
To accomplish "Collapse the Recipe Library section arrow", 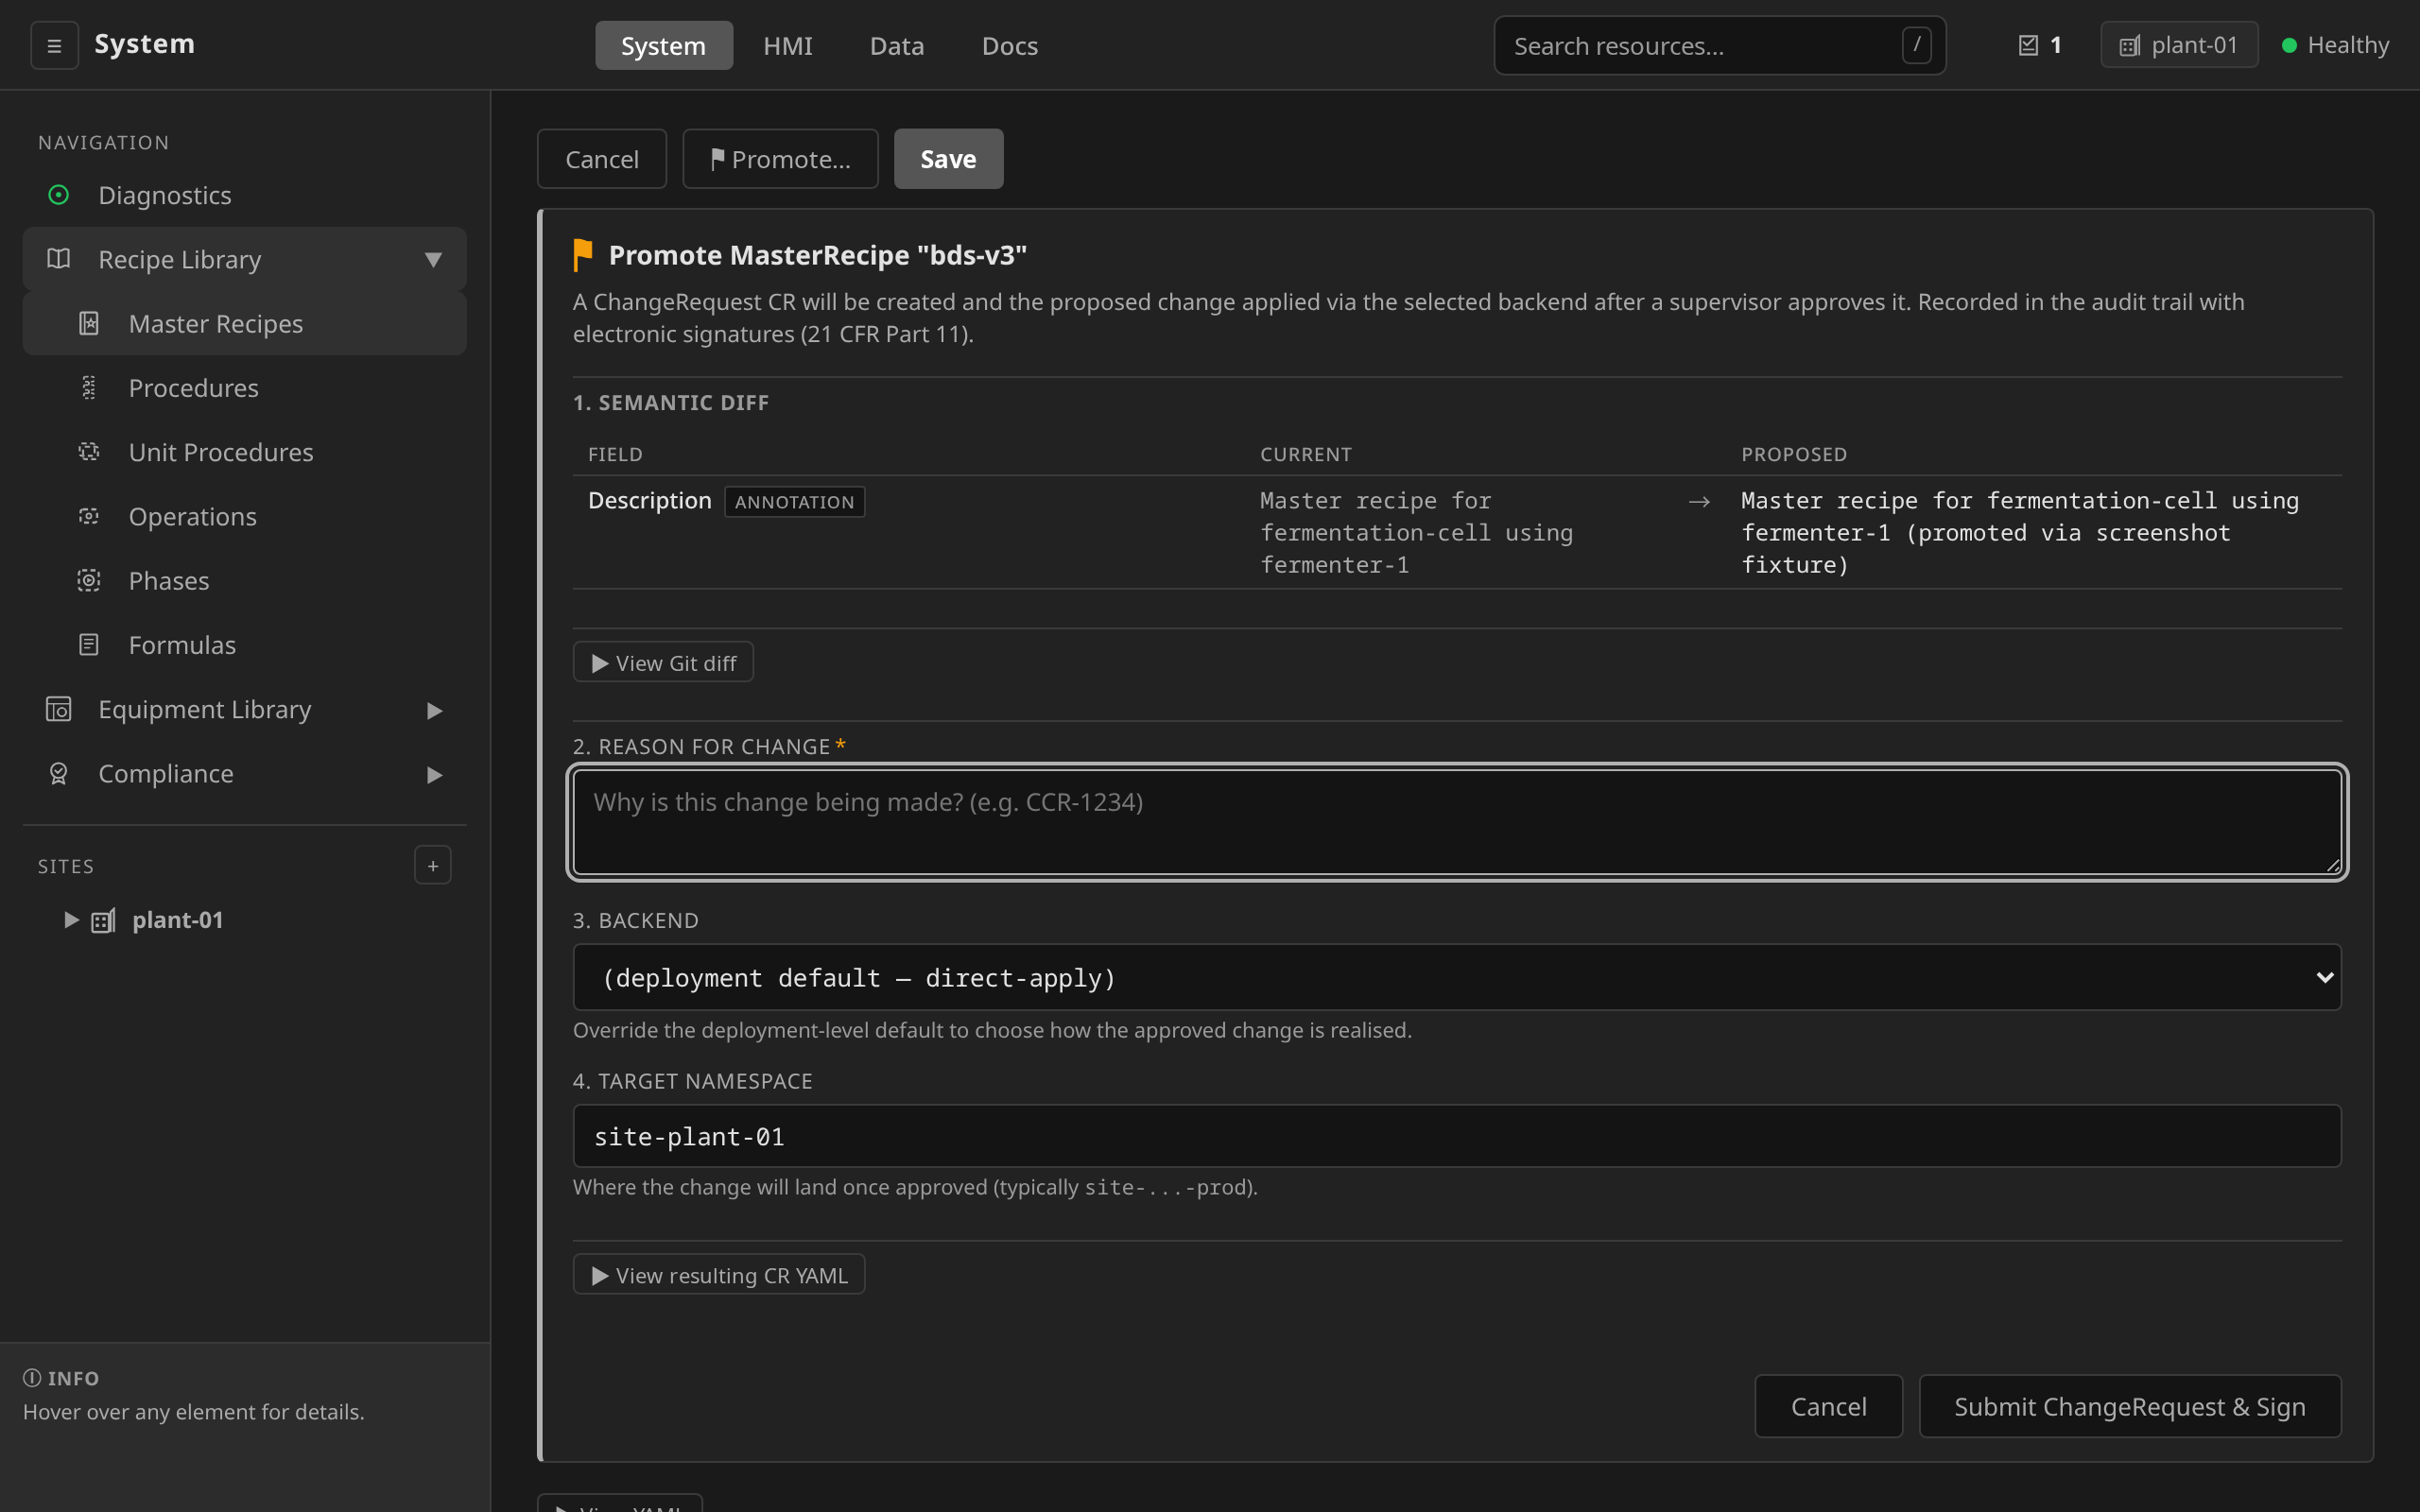I will point(433,260).
